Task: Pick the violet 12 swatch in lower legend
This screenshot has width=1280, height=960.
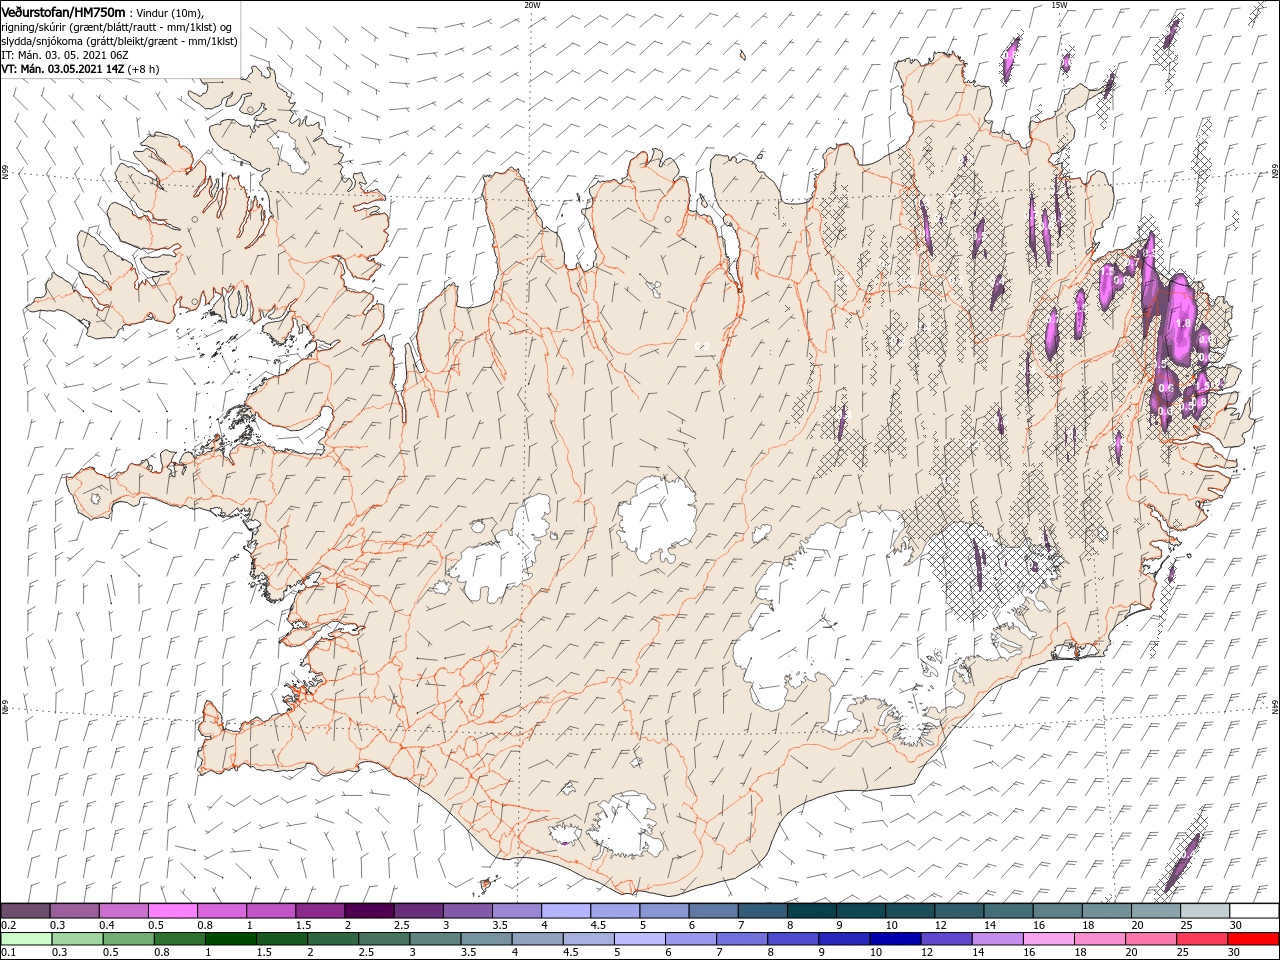Action: click(x=947, y=939)
